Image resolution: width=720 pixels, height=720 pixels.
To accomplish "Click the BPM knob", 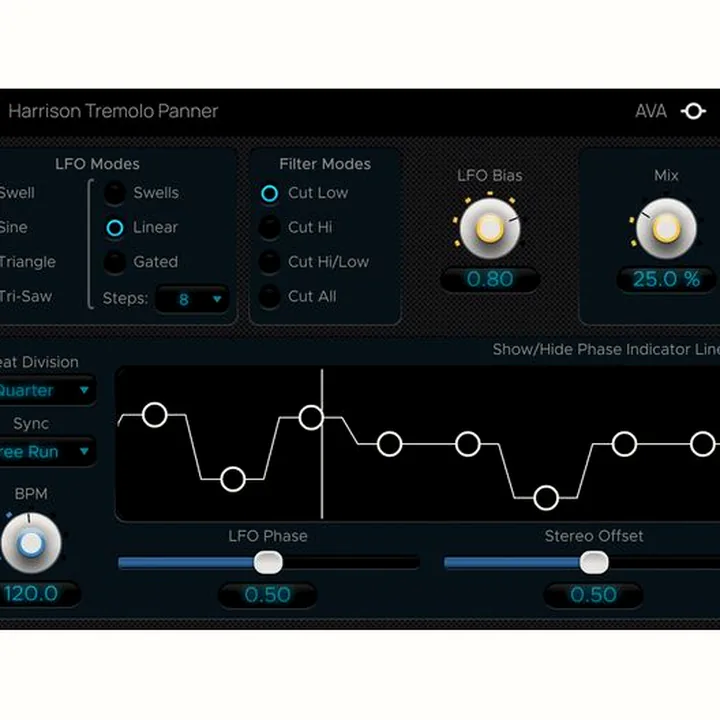I will click(x=31, y=543).
